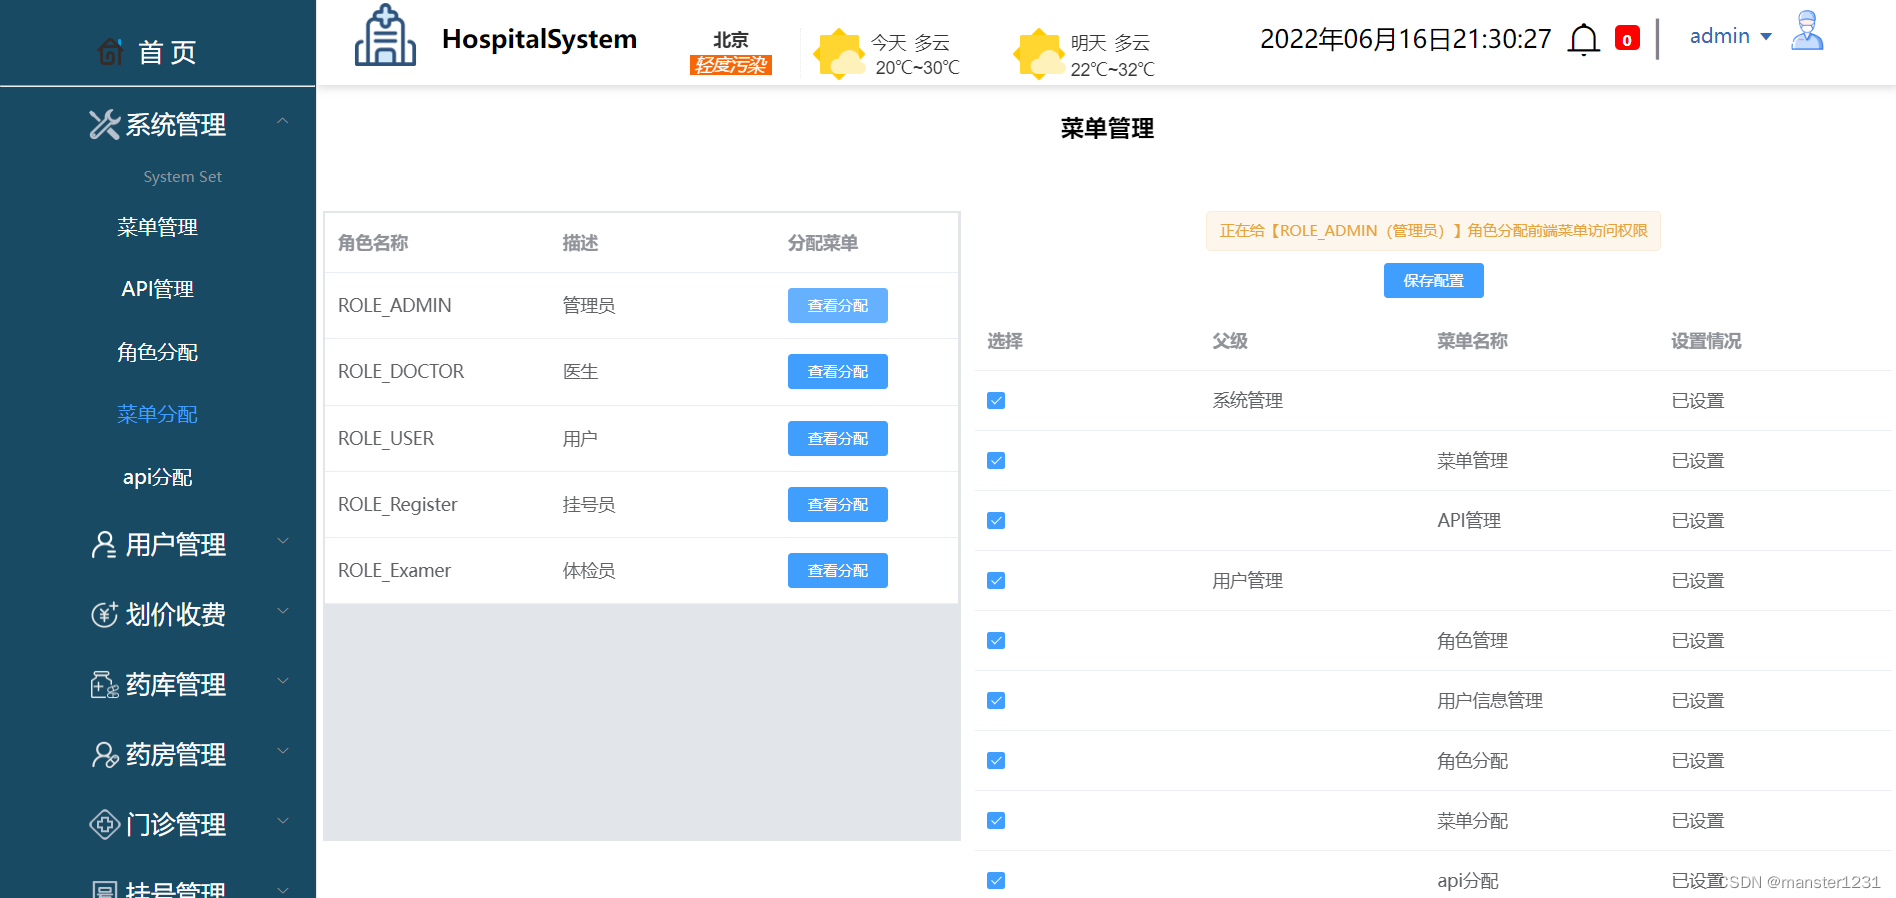View menu assignment for ROLE_DOCTOR
The image size is (1896, 898).
pyautogui.click(x=838, y=372)
